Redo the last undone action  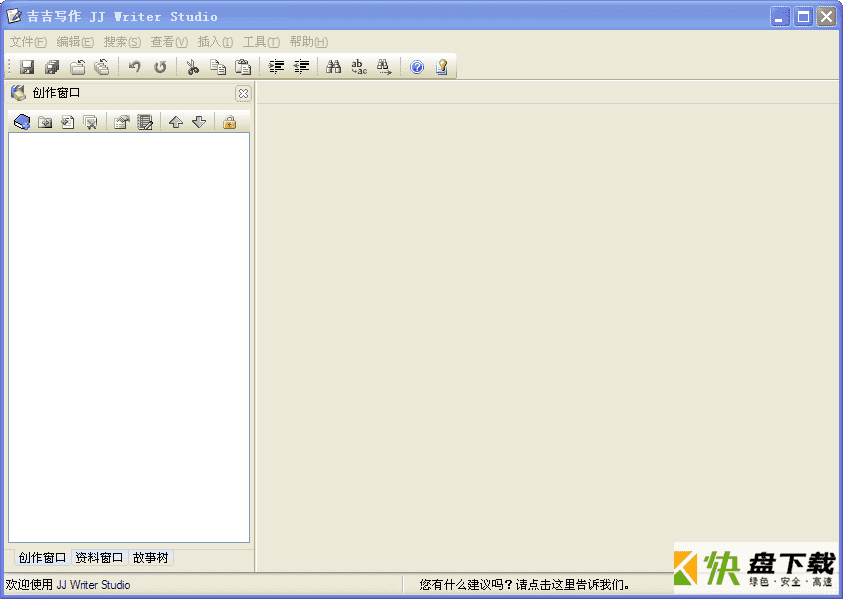(160, 67)
